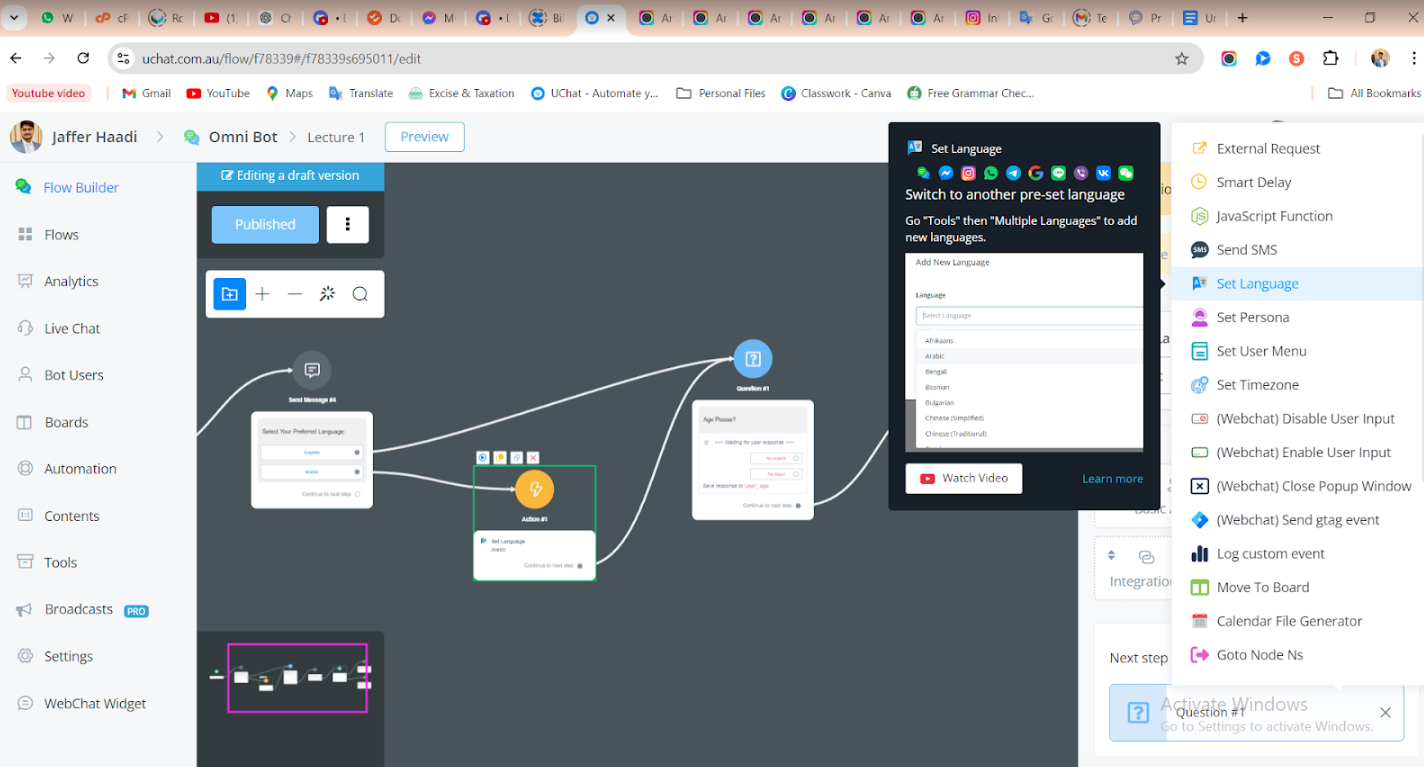Choose Smart Delay from the action list

pyautogui.click(x=1253, y=182)
